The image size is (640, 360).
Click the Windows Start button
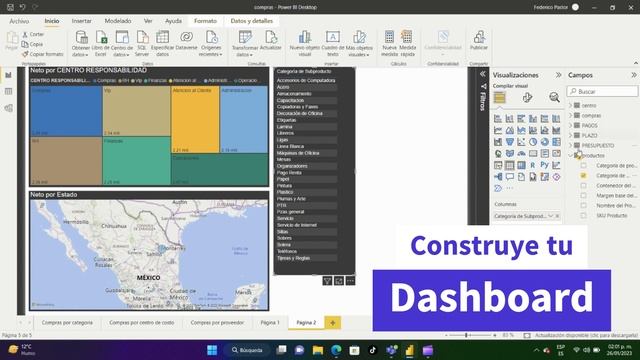click(212, 350)
